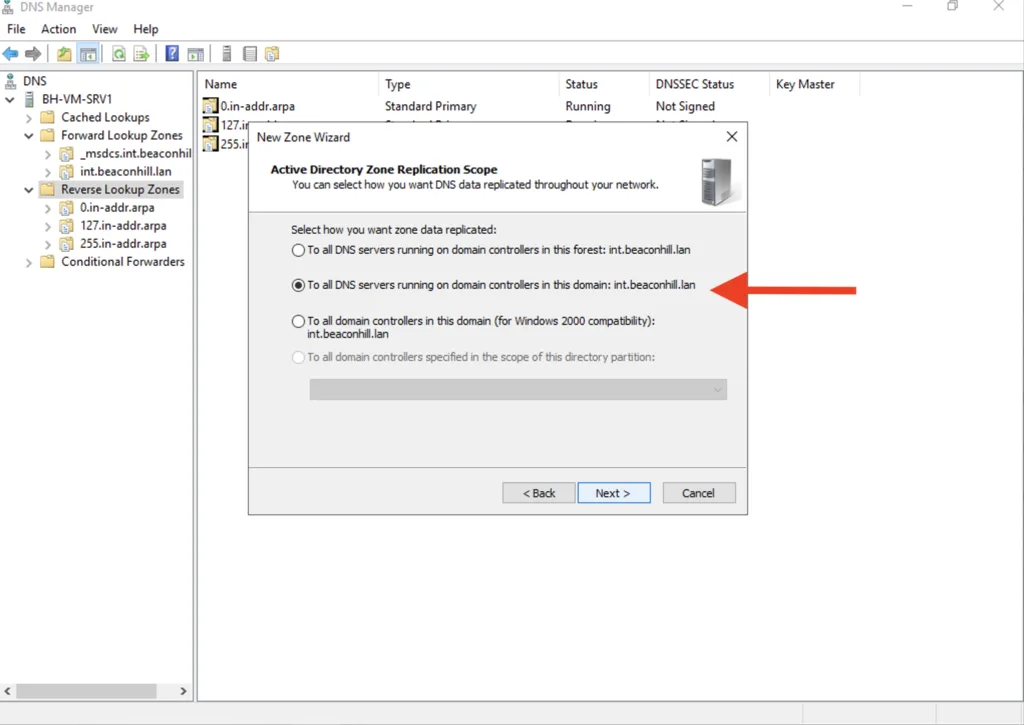Open the View menu
Screen dimensions: 1024x725
click(x=104, y=29)
